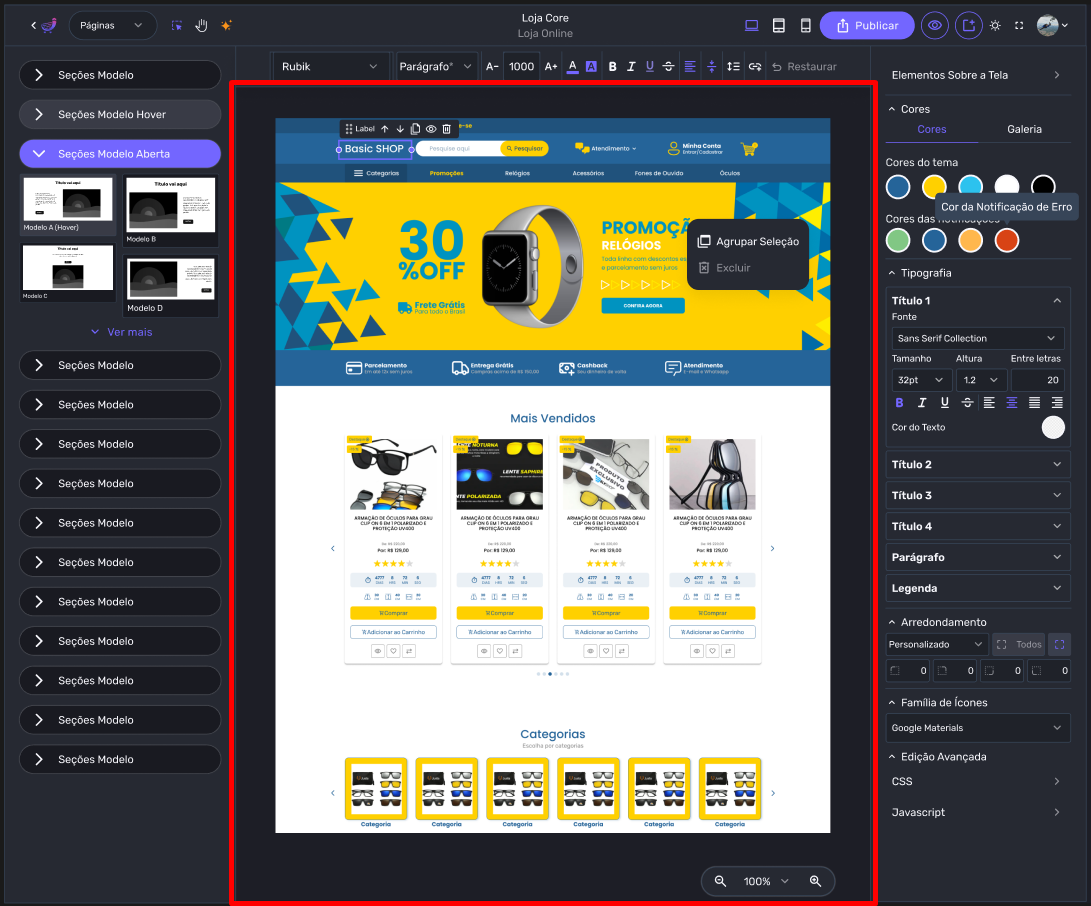The width and height of the screenshot is (1091, 906).
Task: Open brightness theme settings icon
Action: pyautogui.click(x=995, y=25)
